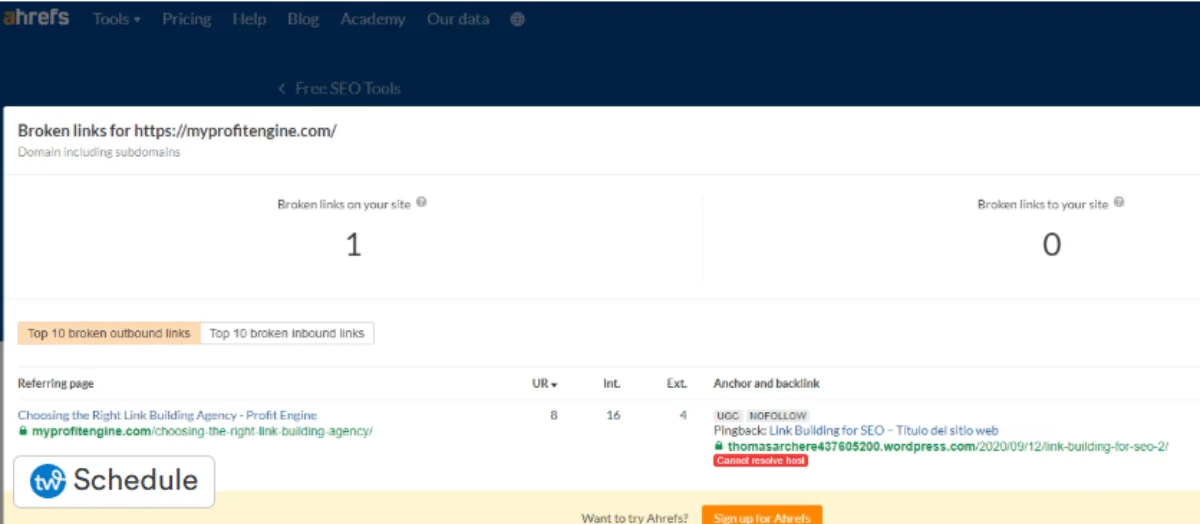Go to the Blog page
The width and height of the screenshot is (1200, 524).
point(303,19)
